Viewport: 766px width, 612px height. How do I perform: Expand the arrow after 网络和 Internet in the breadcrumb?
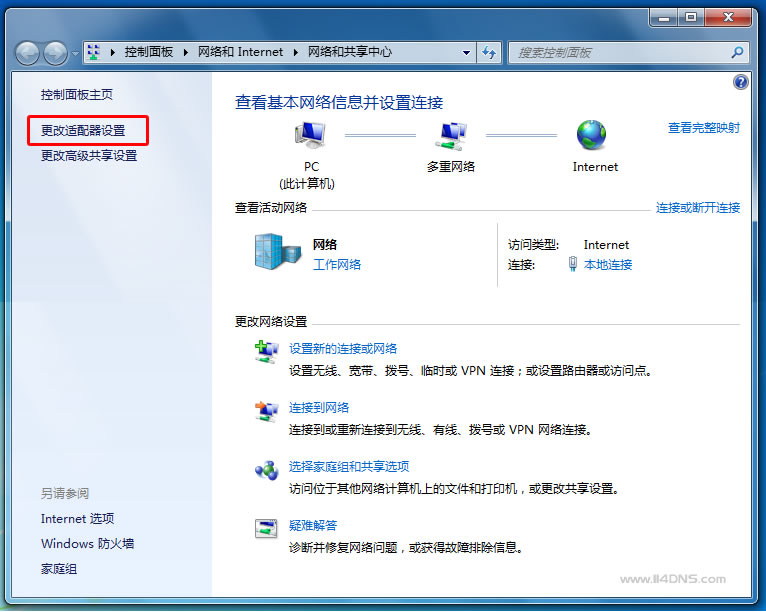[x=296, y=52]
